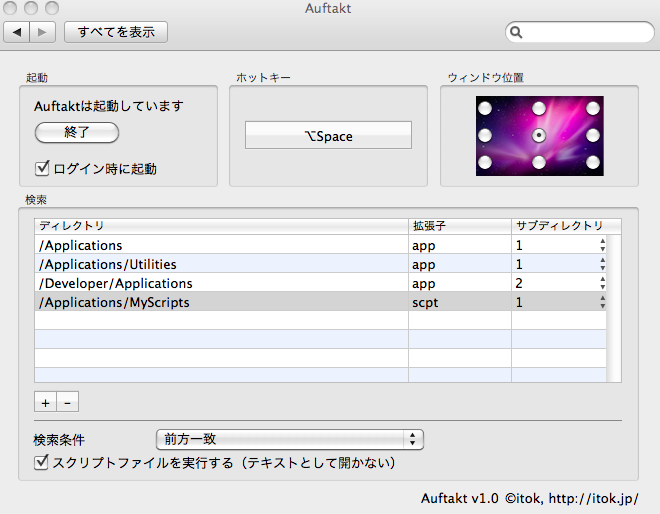This screenshot has height=514, width=660.
Task: Toggle the ログイン時に起動 checkbox
Action: click(x=42, y=168)
